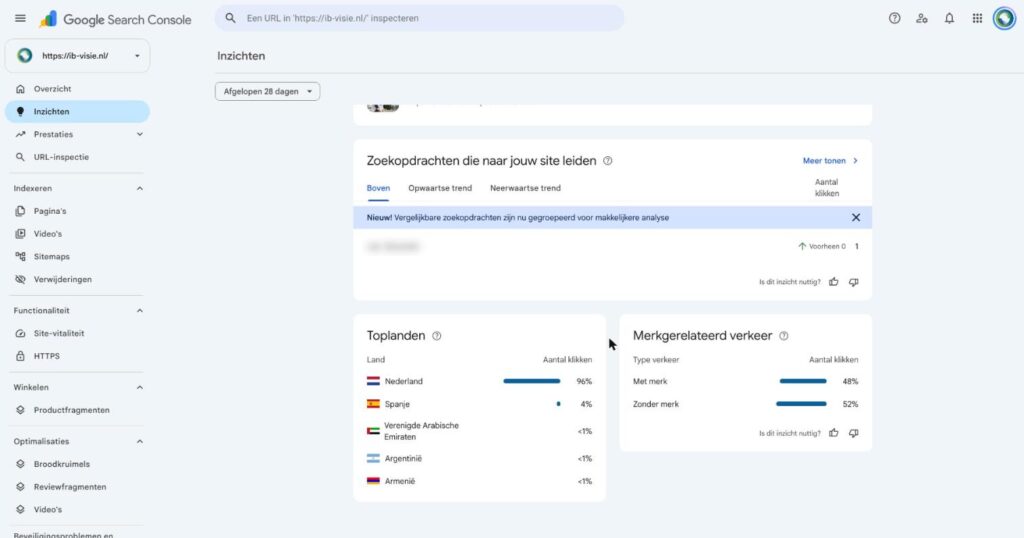The image size is (1024, 538).
Task: Click the Pagina's document icon
Action: click(20, 211)
